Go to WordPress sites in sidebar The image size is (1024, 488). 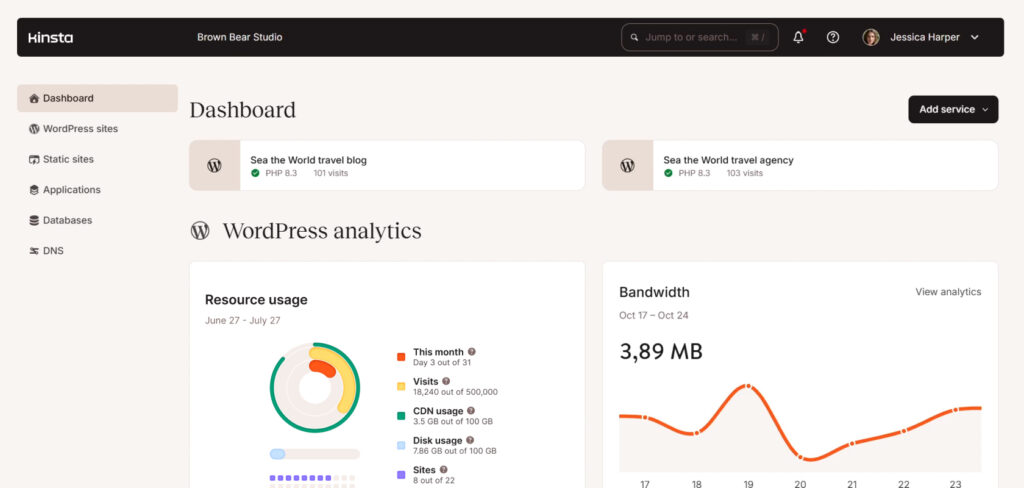click(x=80, y=129)
